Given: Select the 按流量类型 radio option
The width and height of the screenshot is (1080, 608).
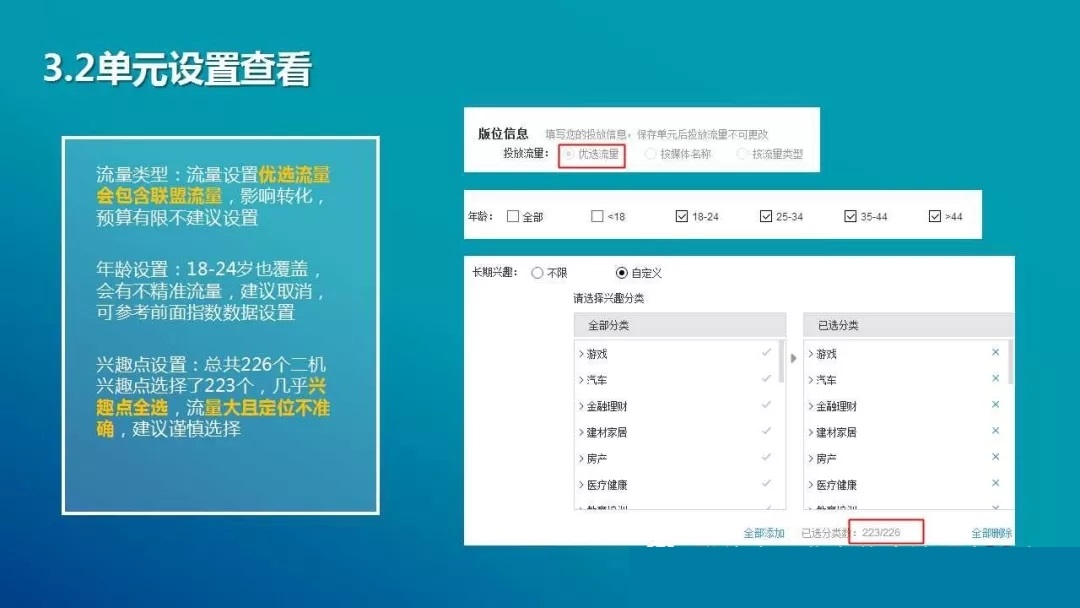Looking at the screenshot, I should click(x=742, y=154).
